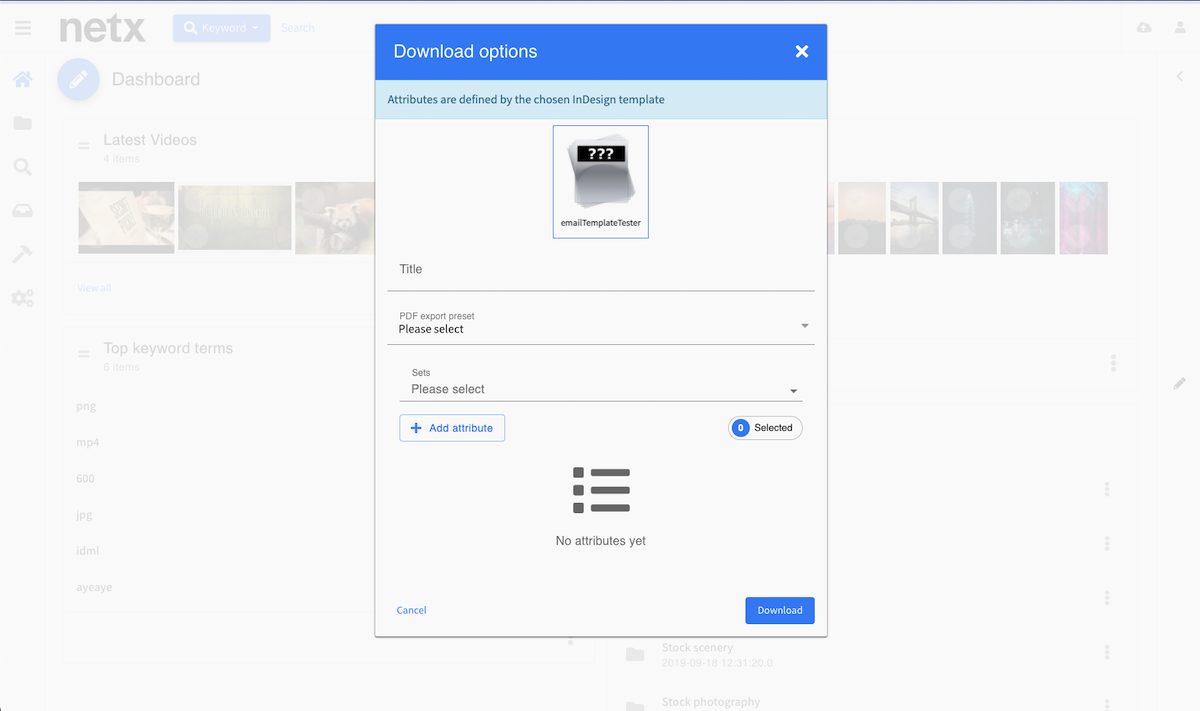This screenshot has height=711, width=1200.
Task: Open the user profile icon
Action: (1180, 28)
